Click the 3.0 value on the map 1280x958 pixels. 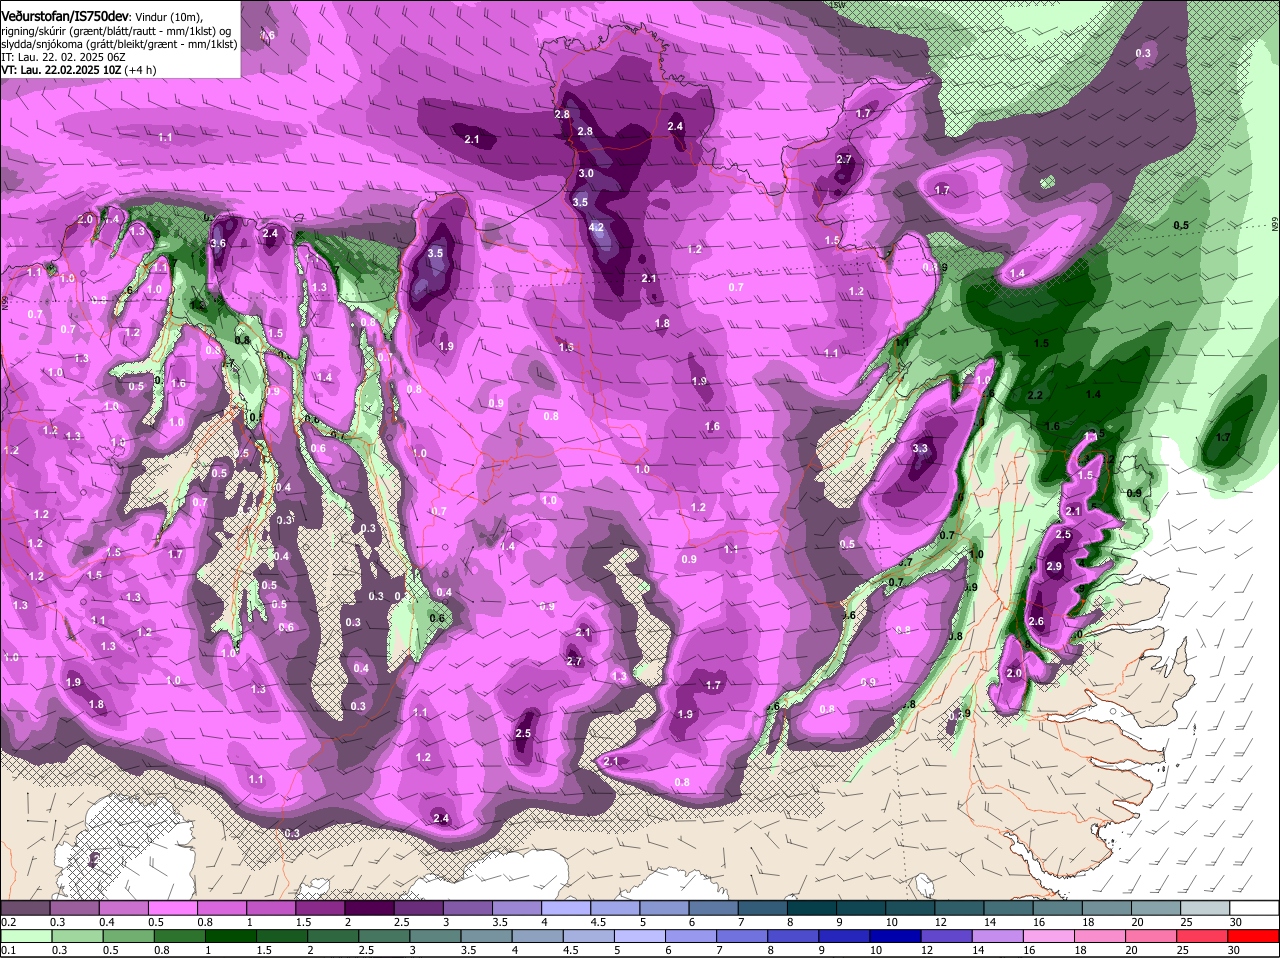point(586,174)
